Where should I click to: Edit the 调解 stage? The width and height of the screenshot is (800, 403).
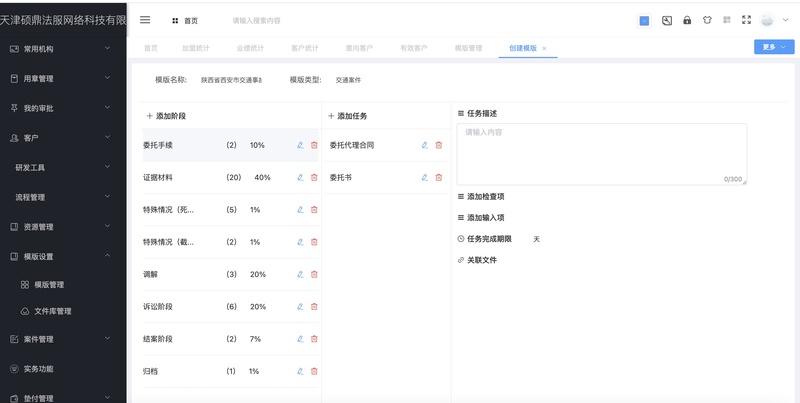300,274
